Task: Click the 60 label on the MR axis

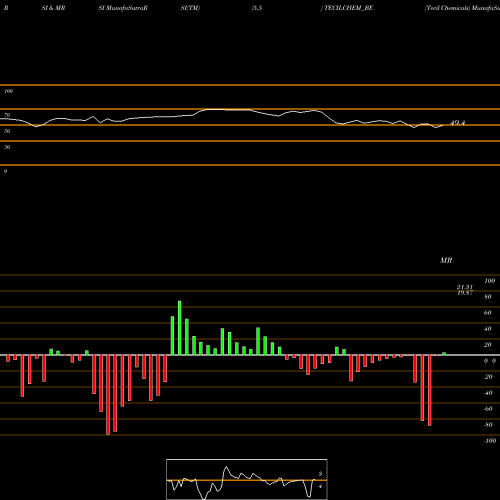Action: (x=487, y=313)
